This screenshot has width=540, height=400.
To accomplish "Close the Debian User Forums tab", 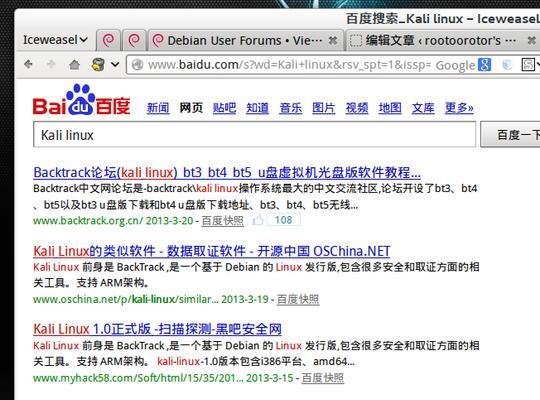I will tap(333, 41).
